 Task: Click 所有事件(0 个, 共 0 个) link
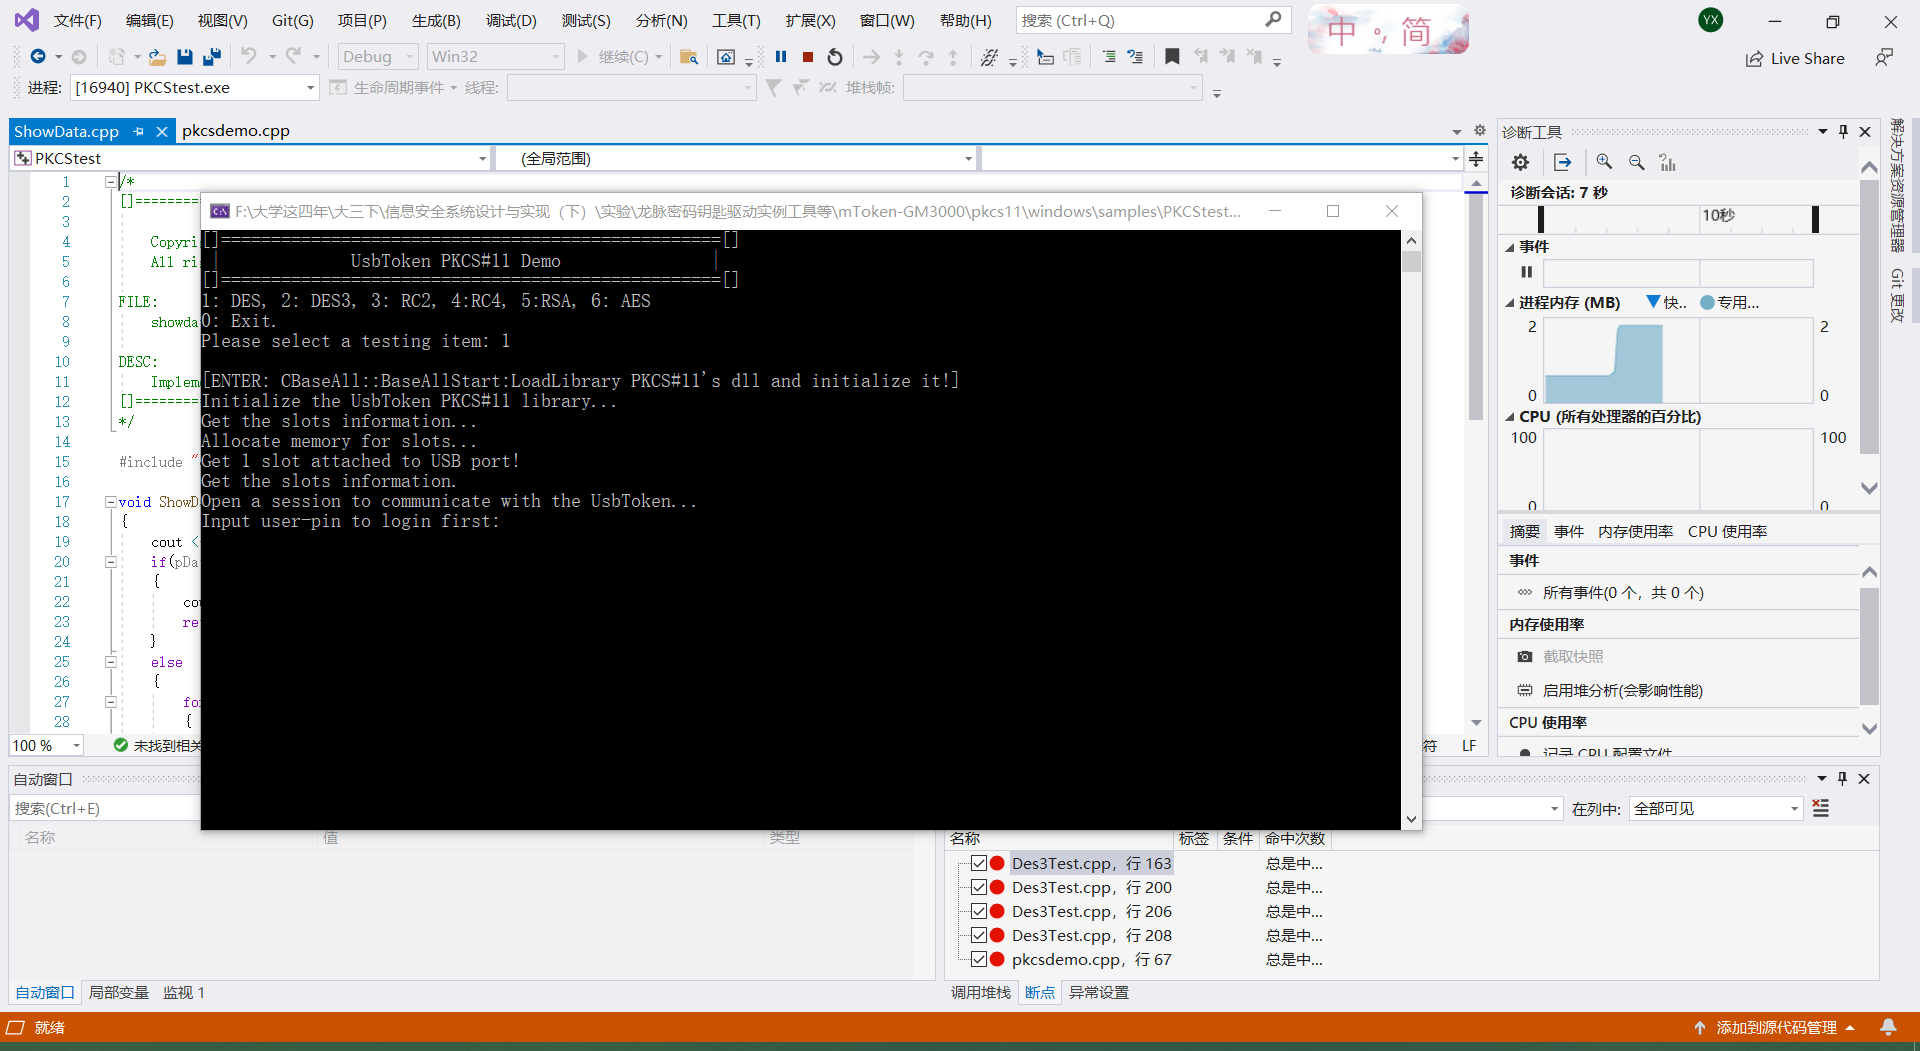pos(1623,593)
